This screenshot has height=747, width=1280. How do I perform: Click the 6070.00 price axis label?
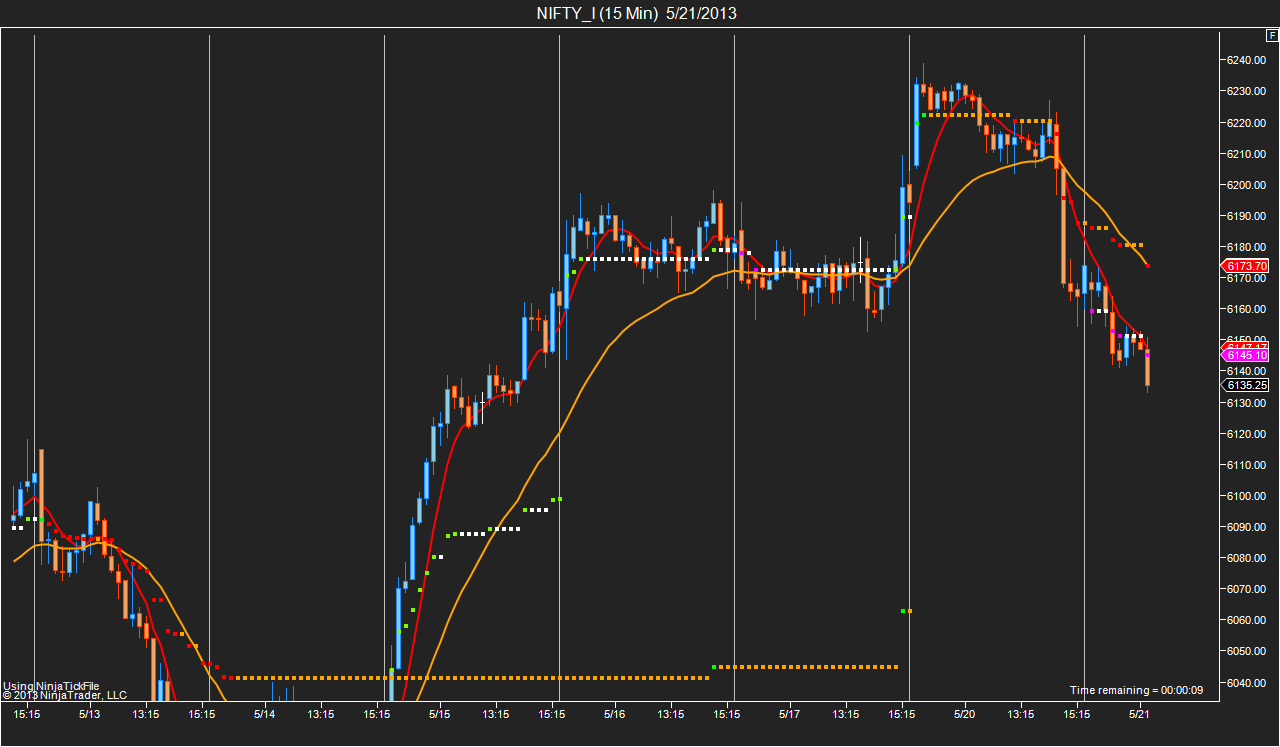pyautogui.click(x=1249, y=589)
